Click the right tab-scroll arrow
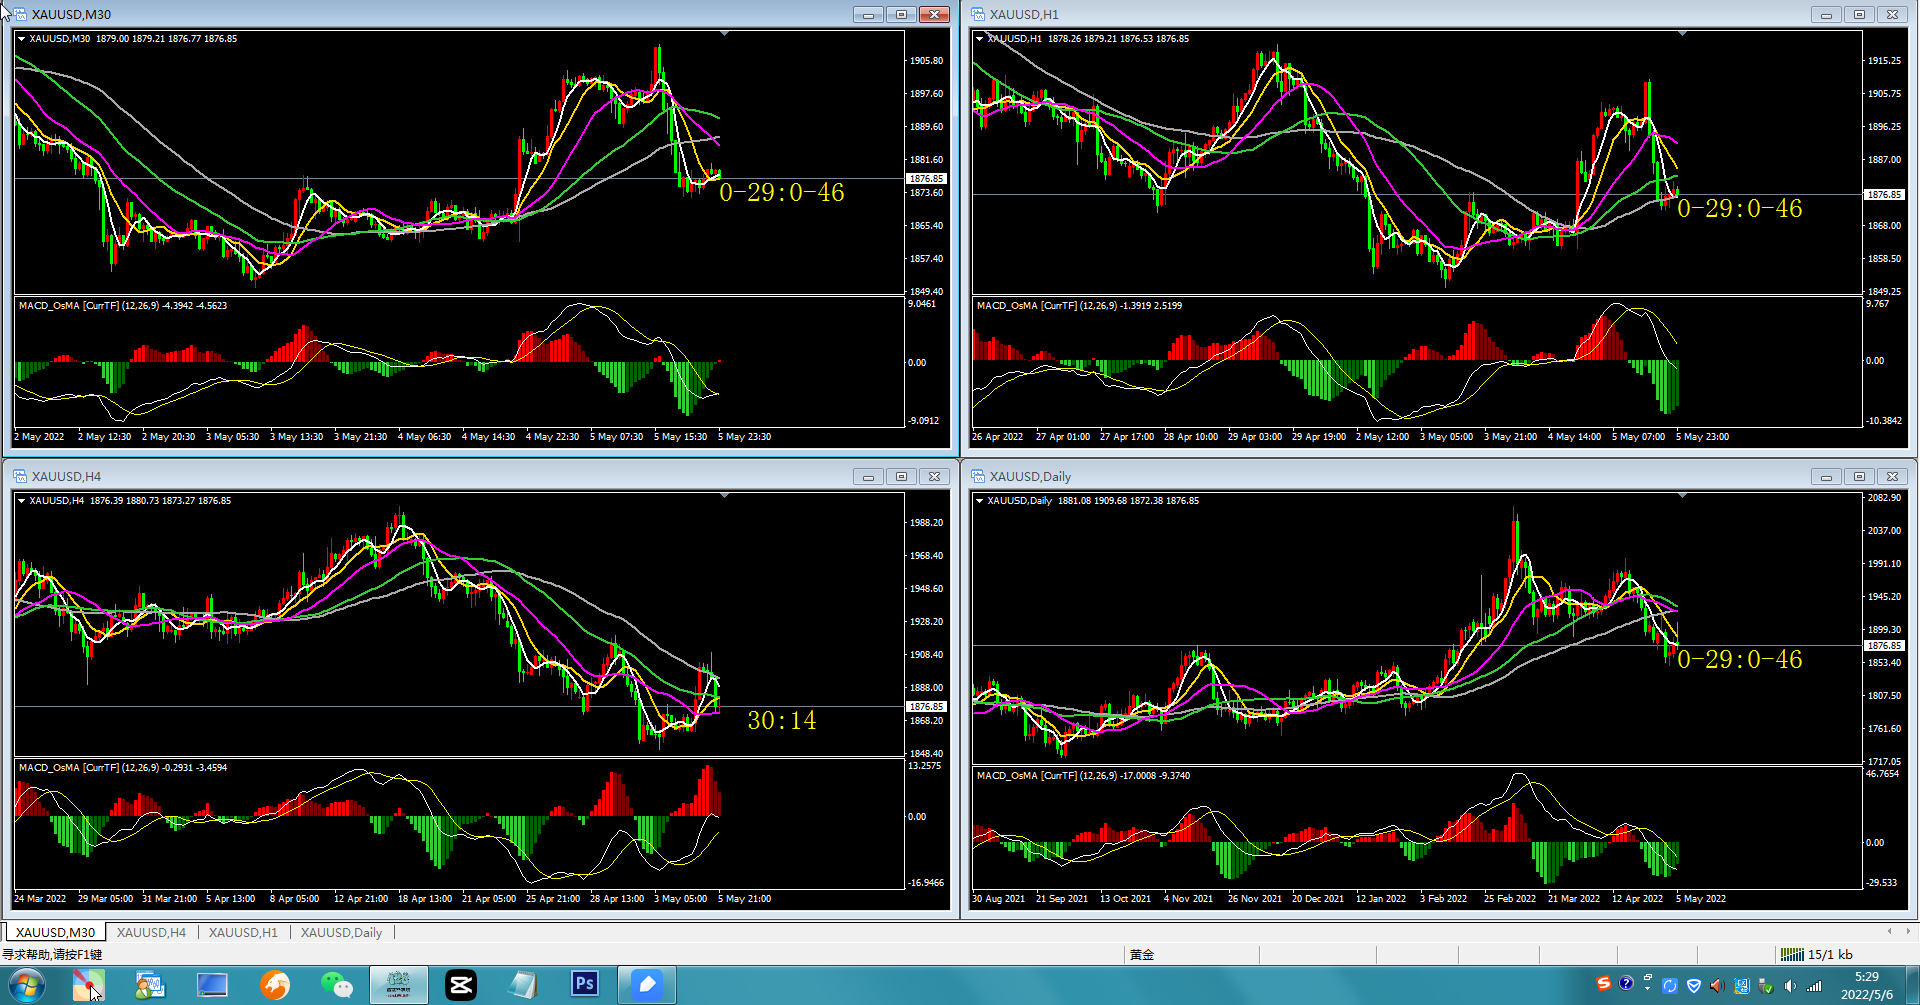This screenshot has width=1920, height=1005. (1908, 931)
